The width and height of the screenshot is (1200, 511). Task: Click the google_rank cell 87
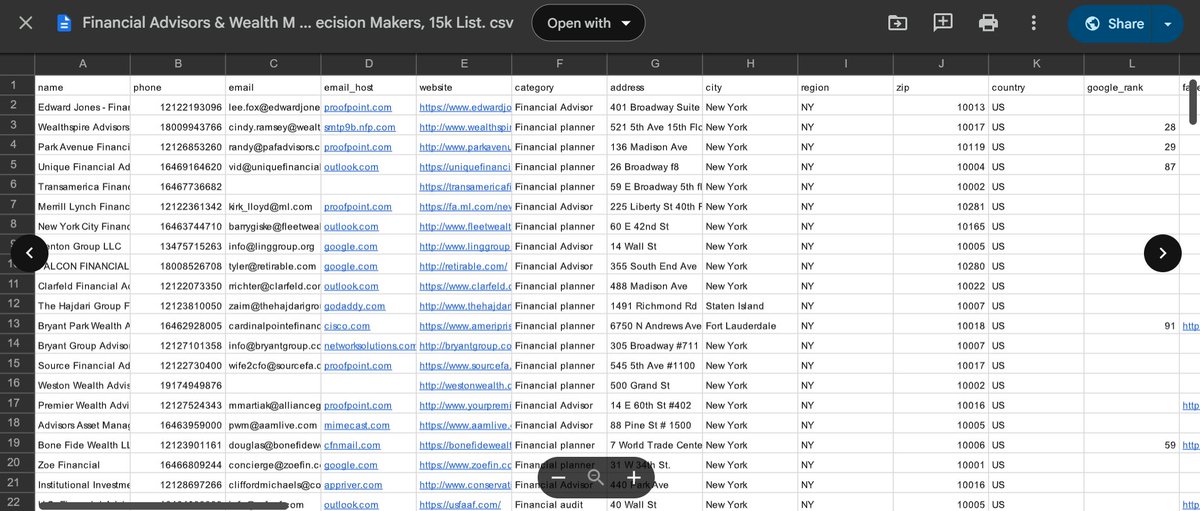click(x=1132, y=167)
